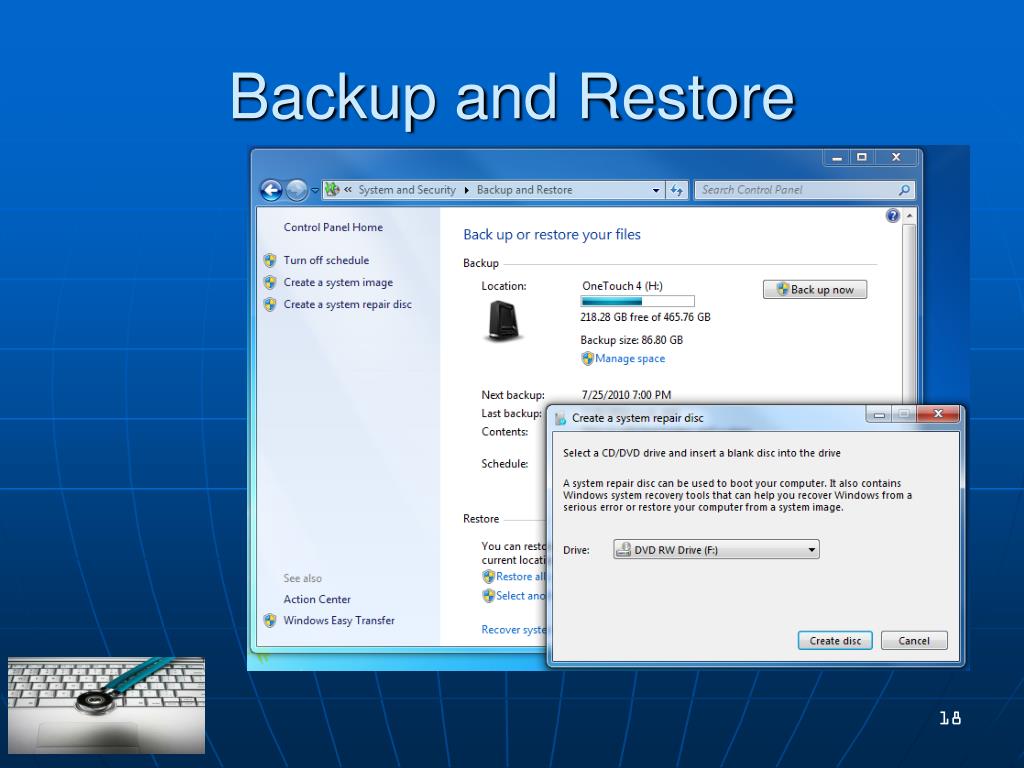The width and height of the screenshot is (1024, 768).
Task: Click the drive free space usage bar
Action: [x=637, y=301]
